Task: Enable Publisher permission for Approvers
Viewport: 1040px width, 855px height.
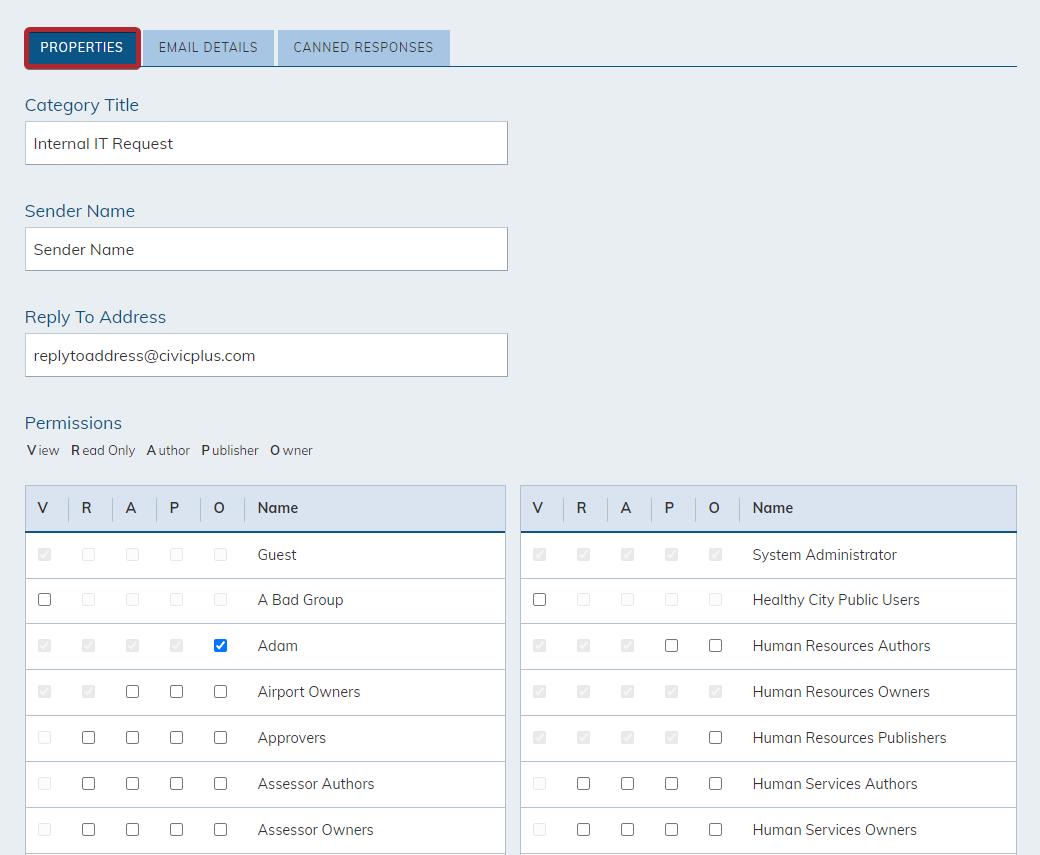Action: tap(176, 738)
